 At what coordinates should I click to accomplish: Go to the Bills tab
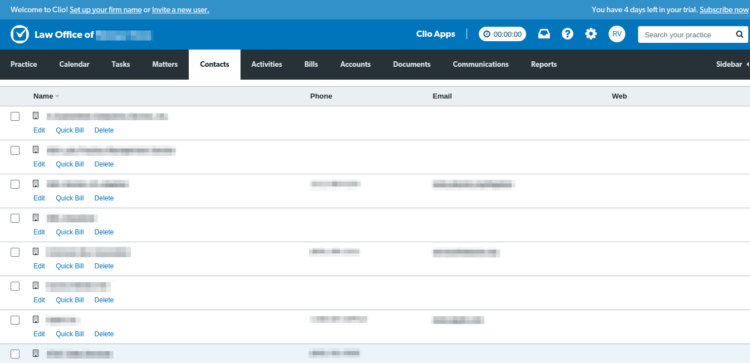(311, 64)
